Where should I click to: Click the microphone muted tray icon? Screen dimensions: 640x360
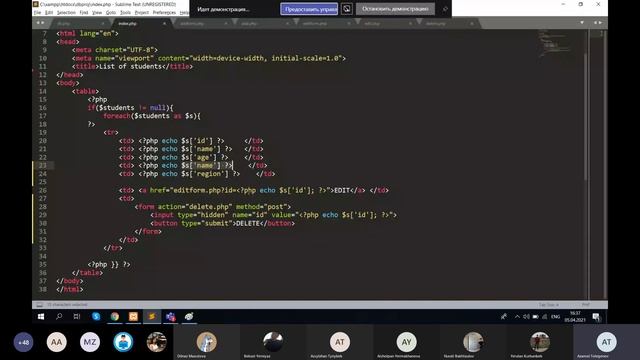click(504, 316)
